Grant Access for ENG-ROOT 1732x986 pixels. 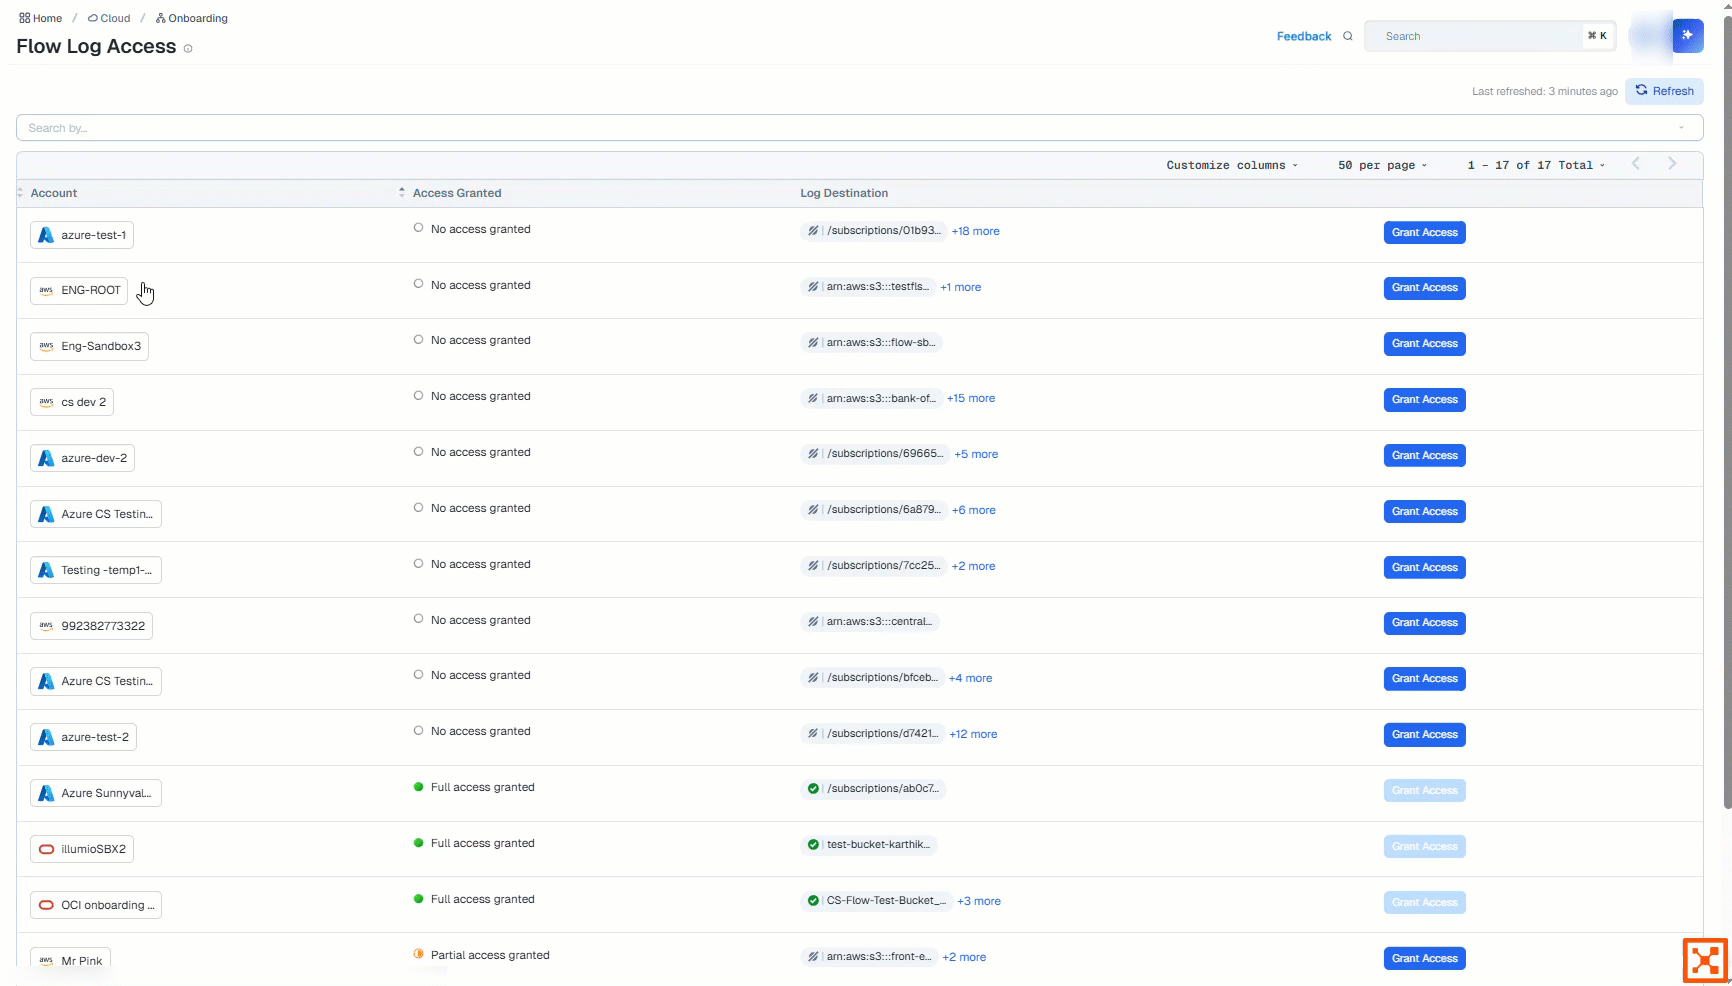coord(1424,288)
